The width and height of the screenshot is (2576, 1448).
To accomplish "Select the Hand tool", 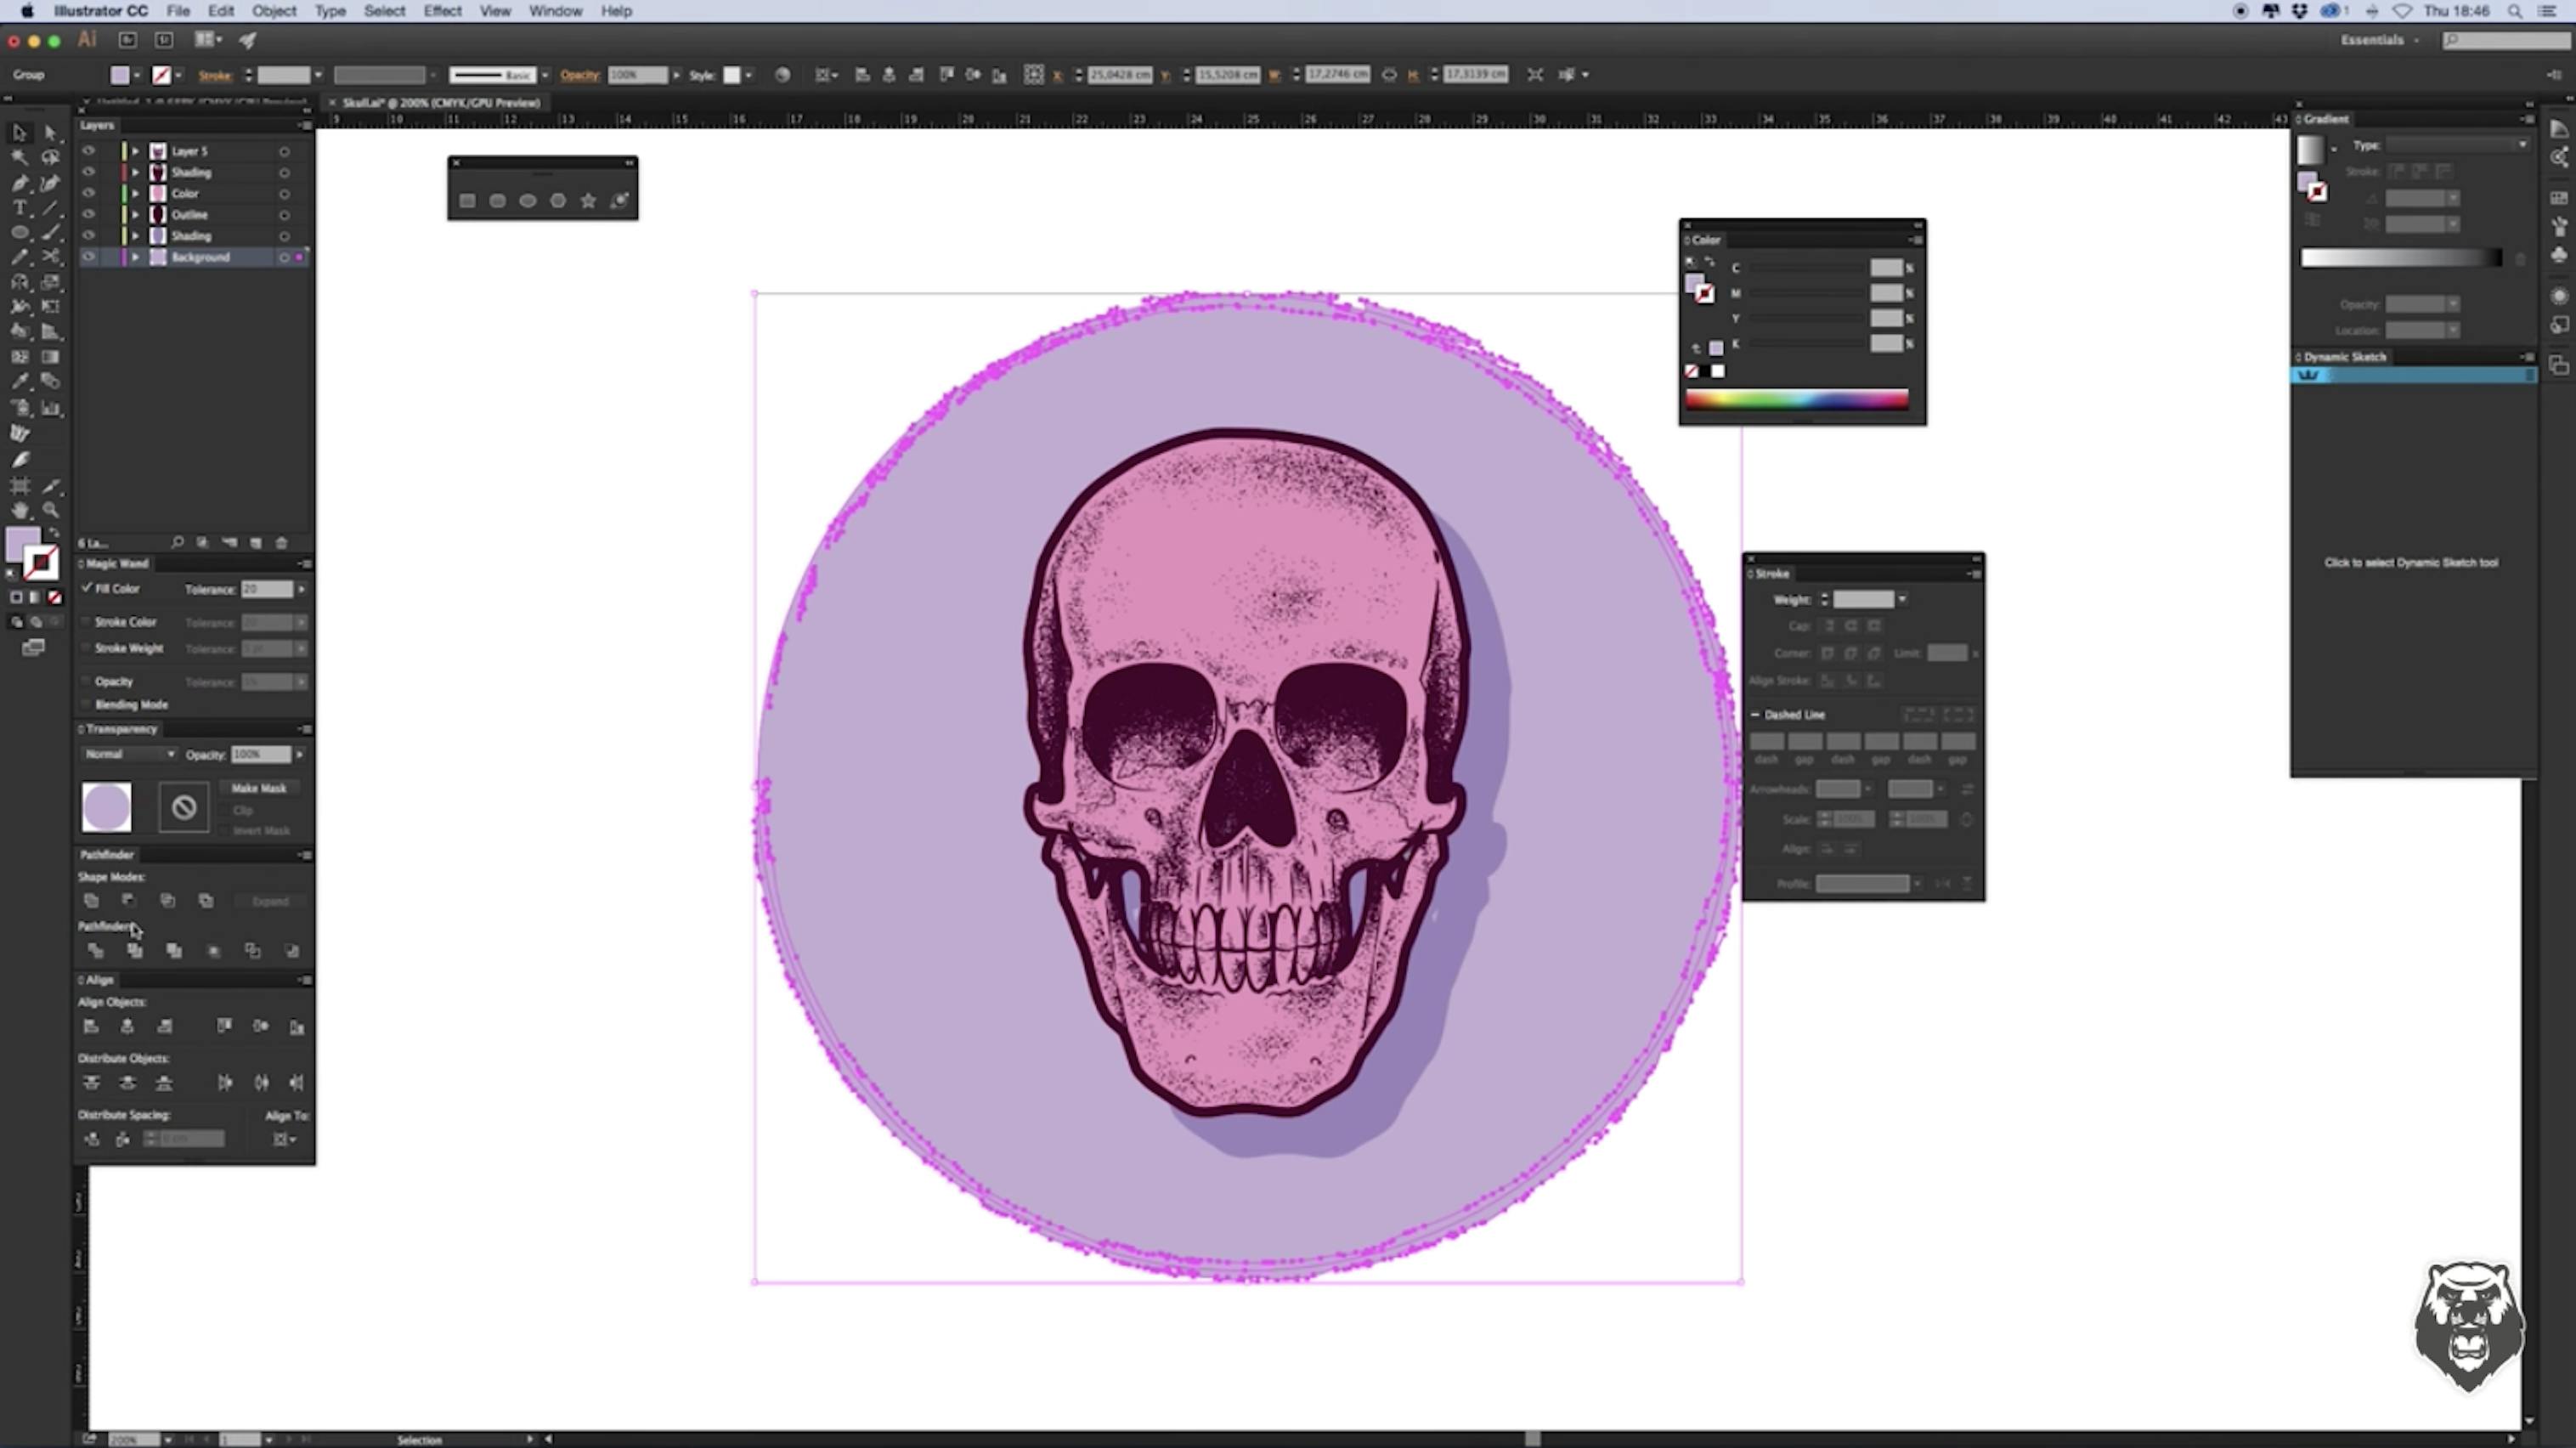I will (19, 510).
